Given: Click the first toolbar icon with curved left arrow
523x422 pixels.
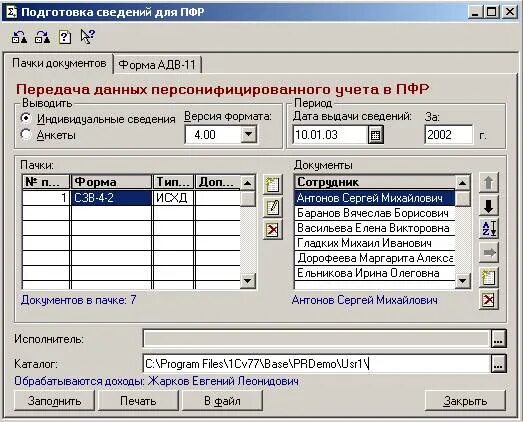Looking at the screenshot, I should click(19, 37).
